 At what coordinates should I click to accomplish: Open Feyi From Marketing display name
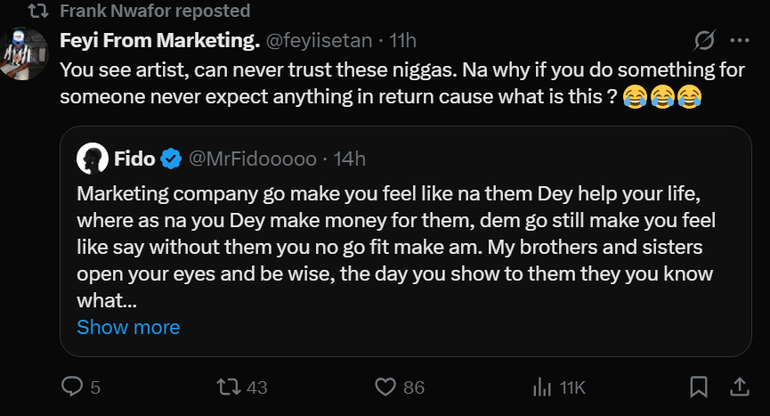pos(160,41)
